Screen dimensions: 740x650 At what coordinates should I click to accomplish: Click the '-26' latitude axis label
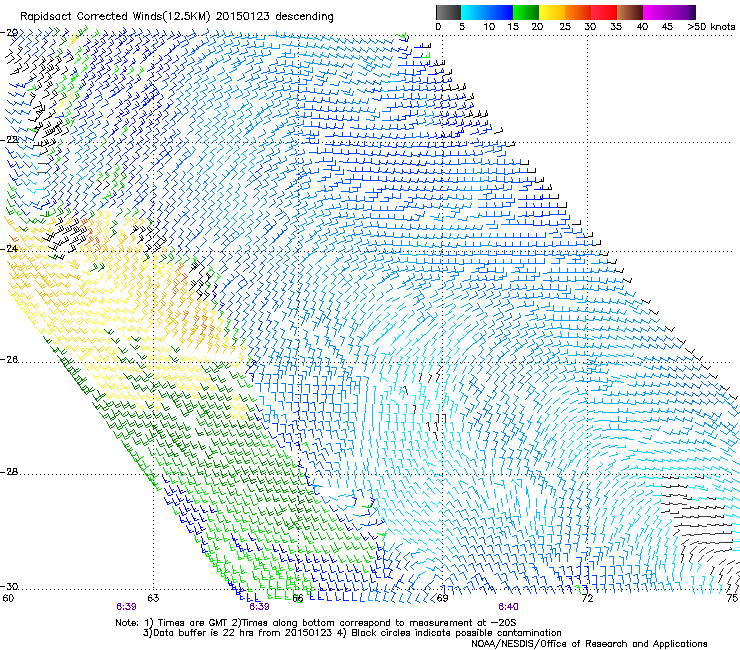(x=9, y=360)
